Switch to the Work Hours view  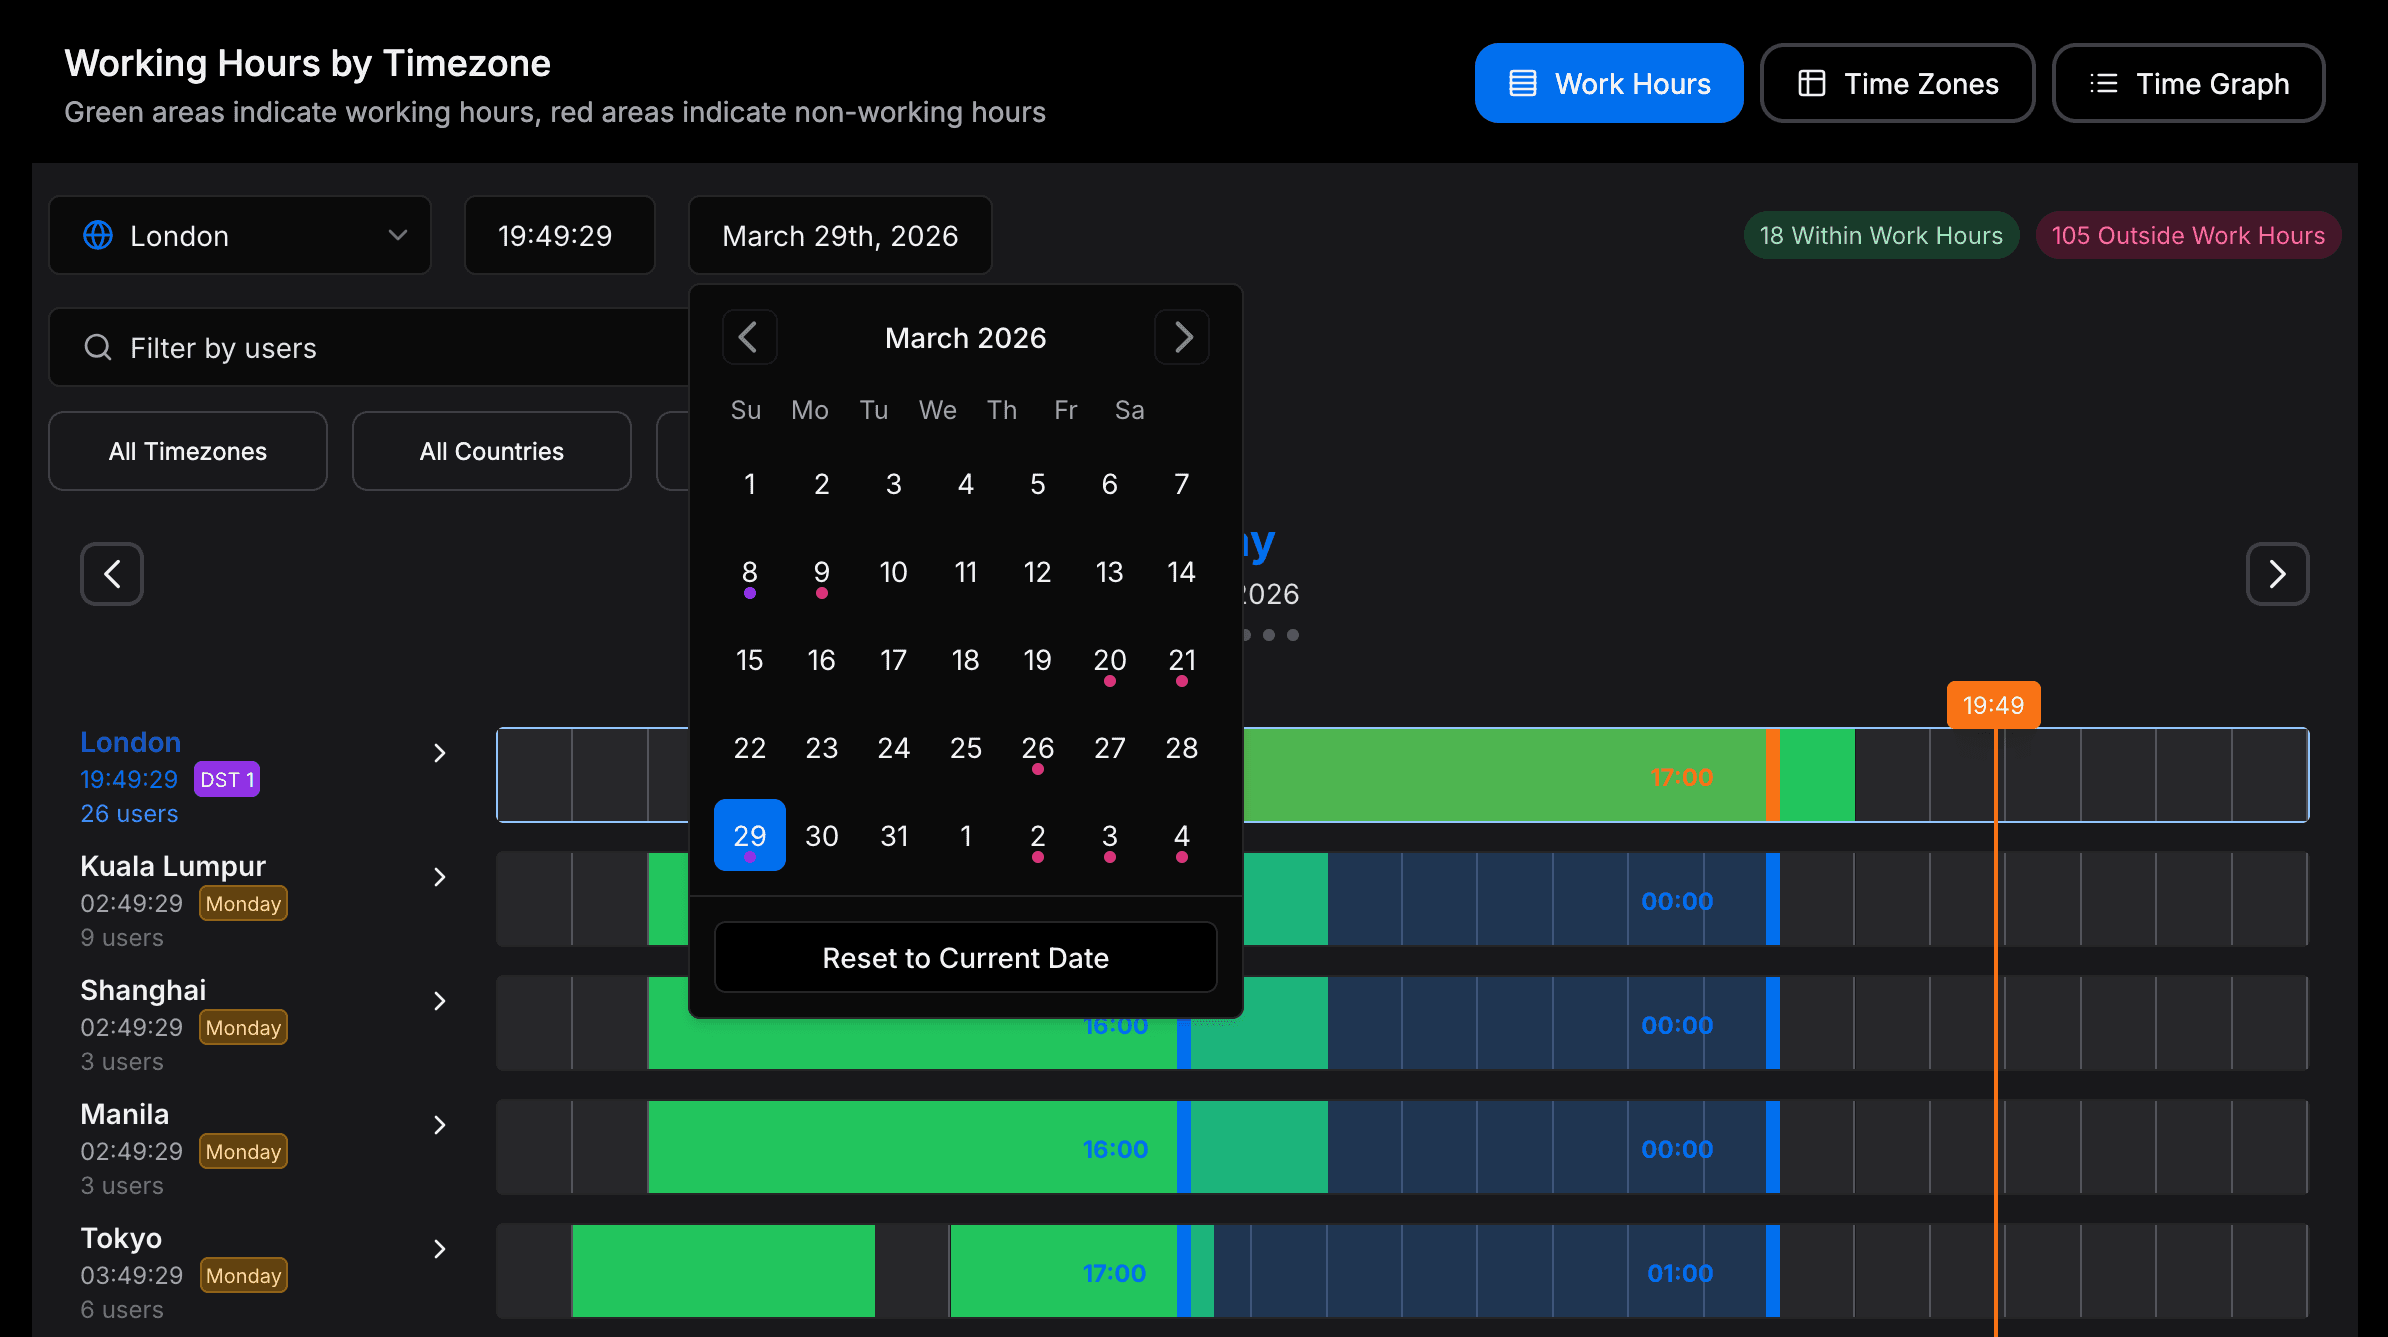pos(1608,83)
